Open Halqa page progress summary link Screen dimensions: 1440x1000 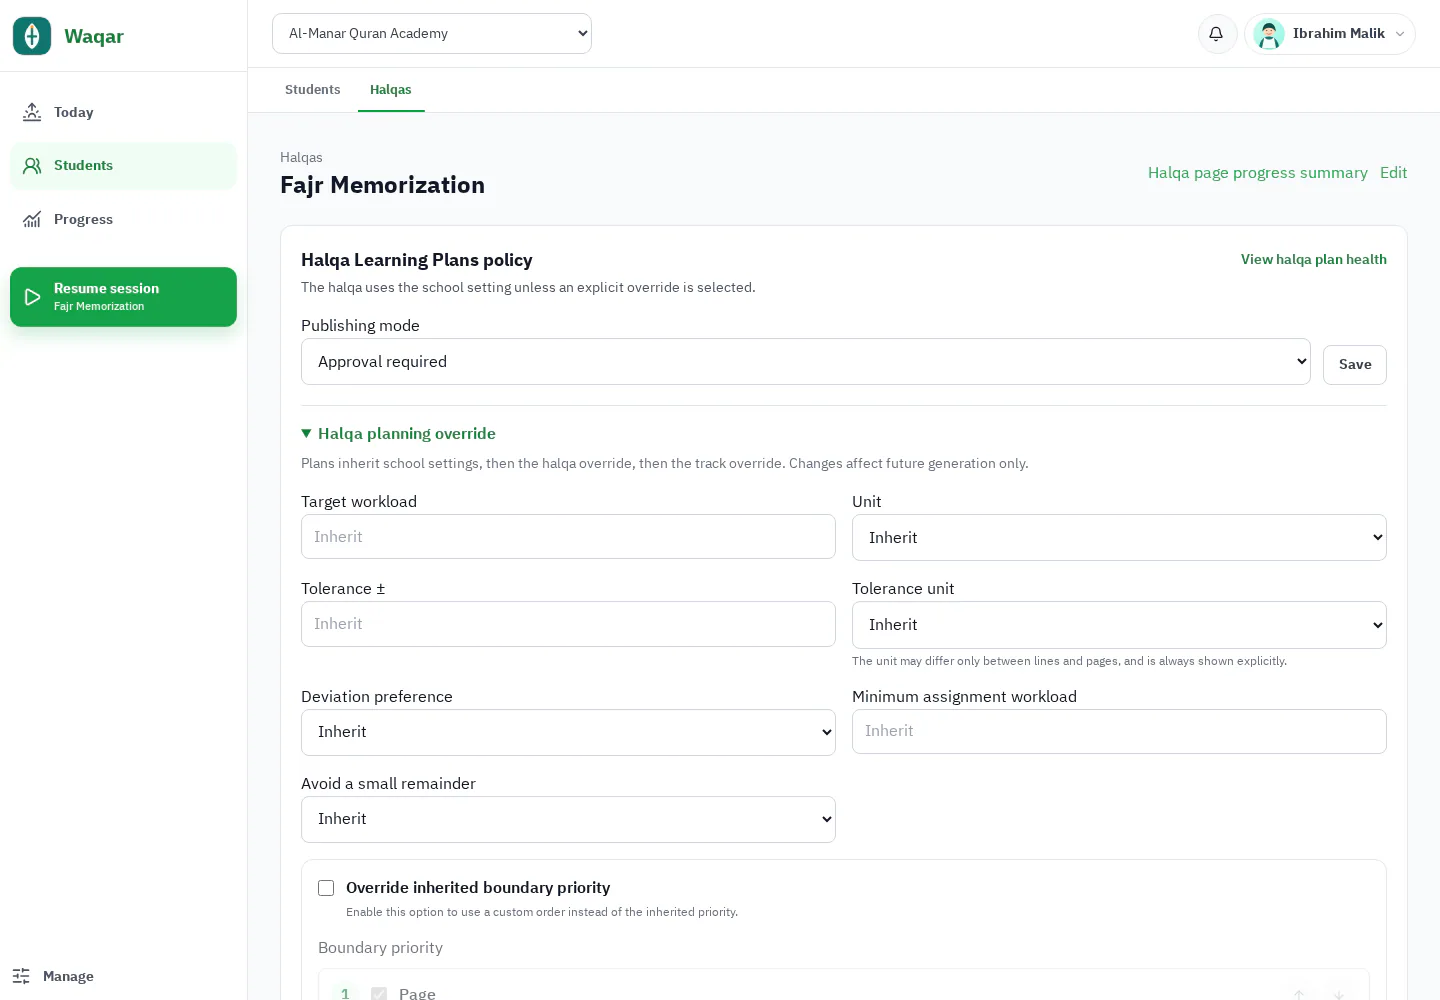tap(1258, 173)
